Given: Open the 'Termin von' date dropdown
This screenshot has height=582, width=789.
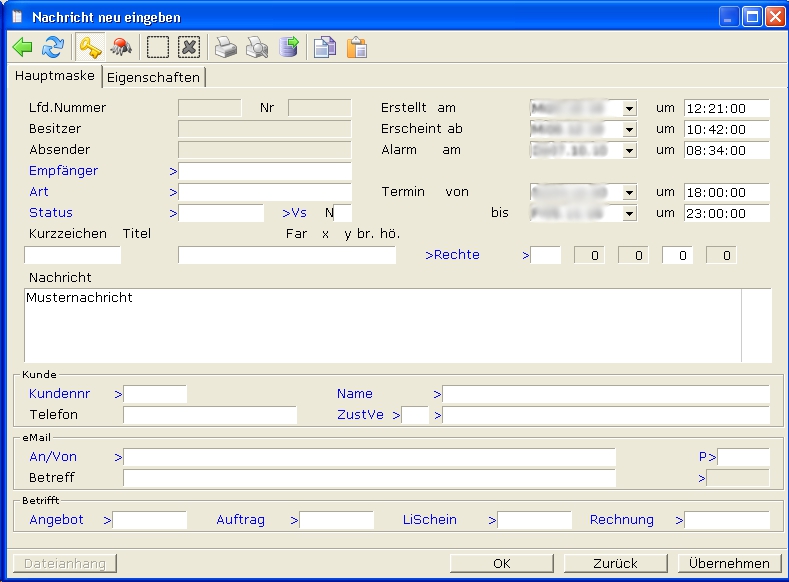Looking at the screenshot, I should point(629,192).
